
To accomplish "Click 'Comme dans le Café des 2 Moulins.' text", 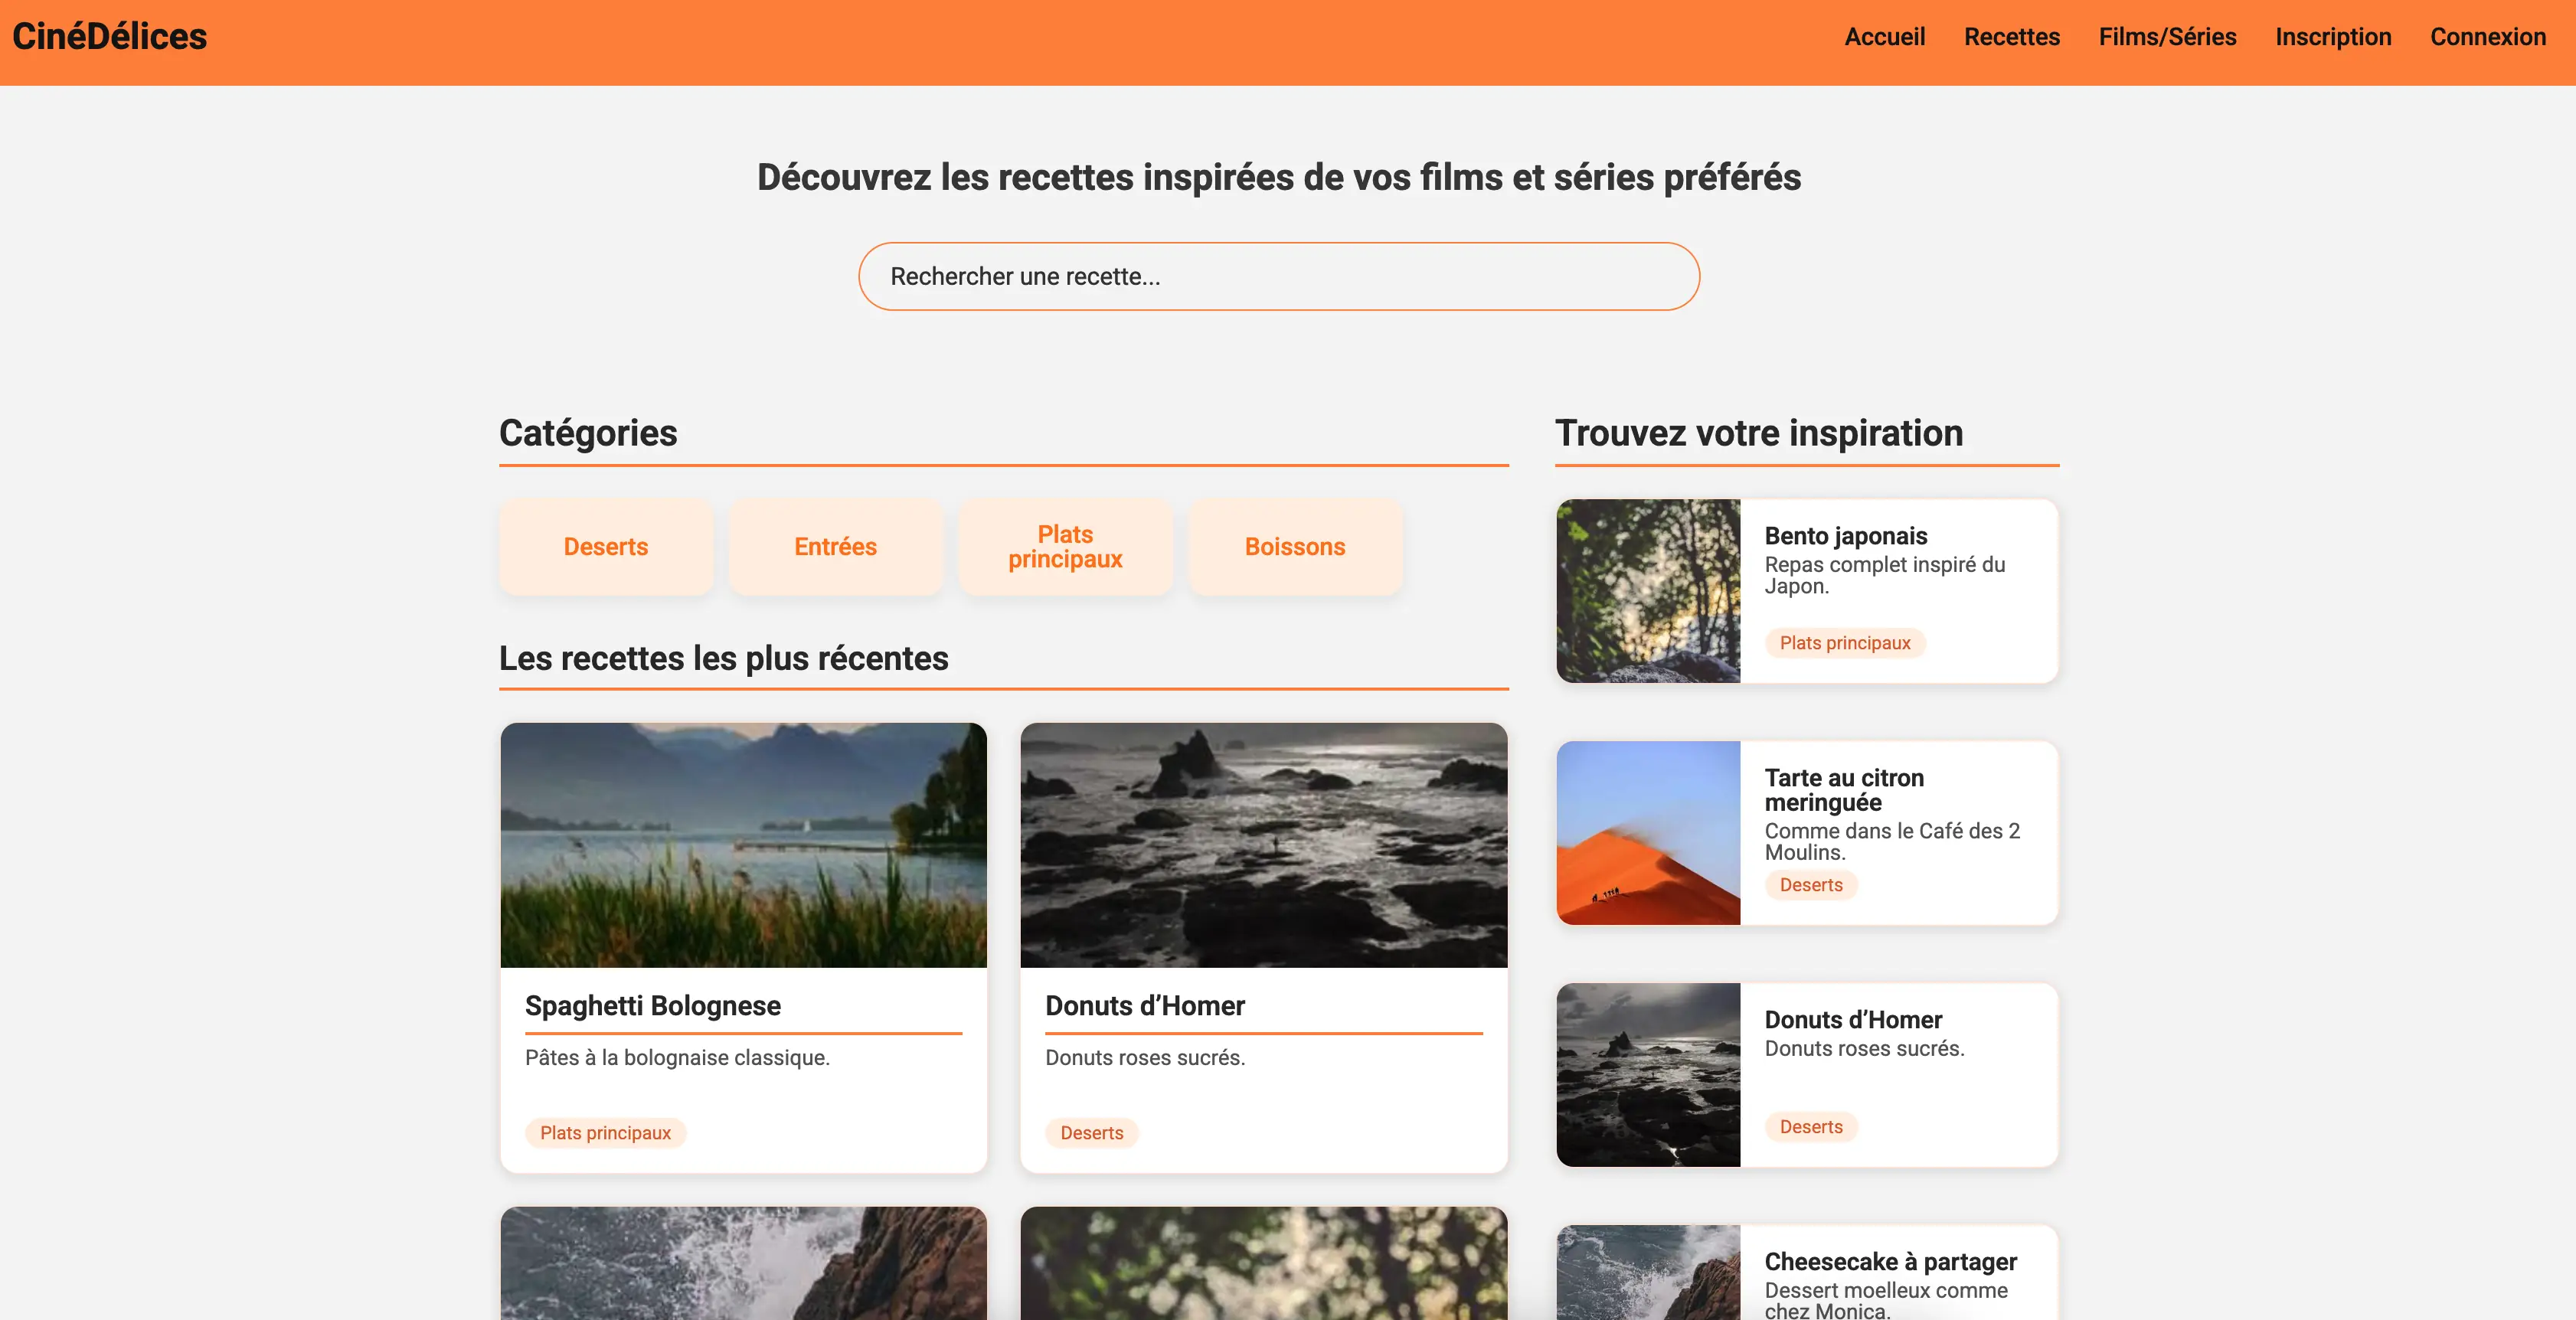I will pos(1891,841).
